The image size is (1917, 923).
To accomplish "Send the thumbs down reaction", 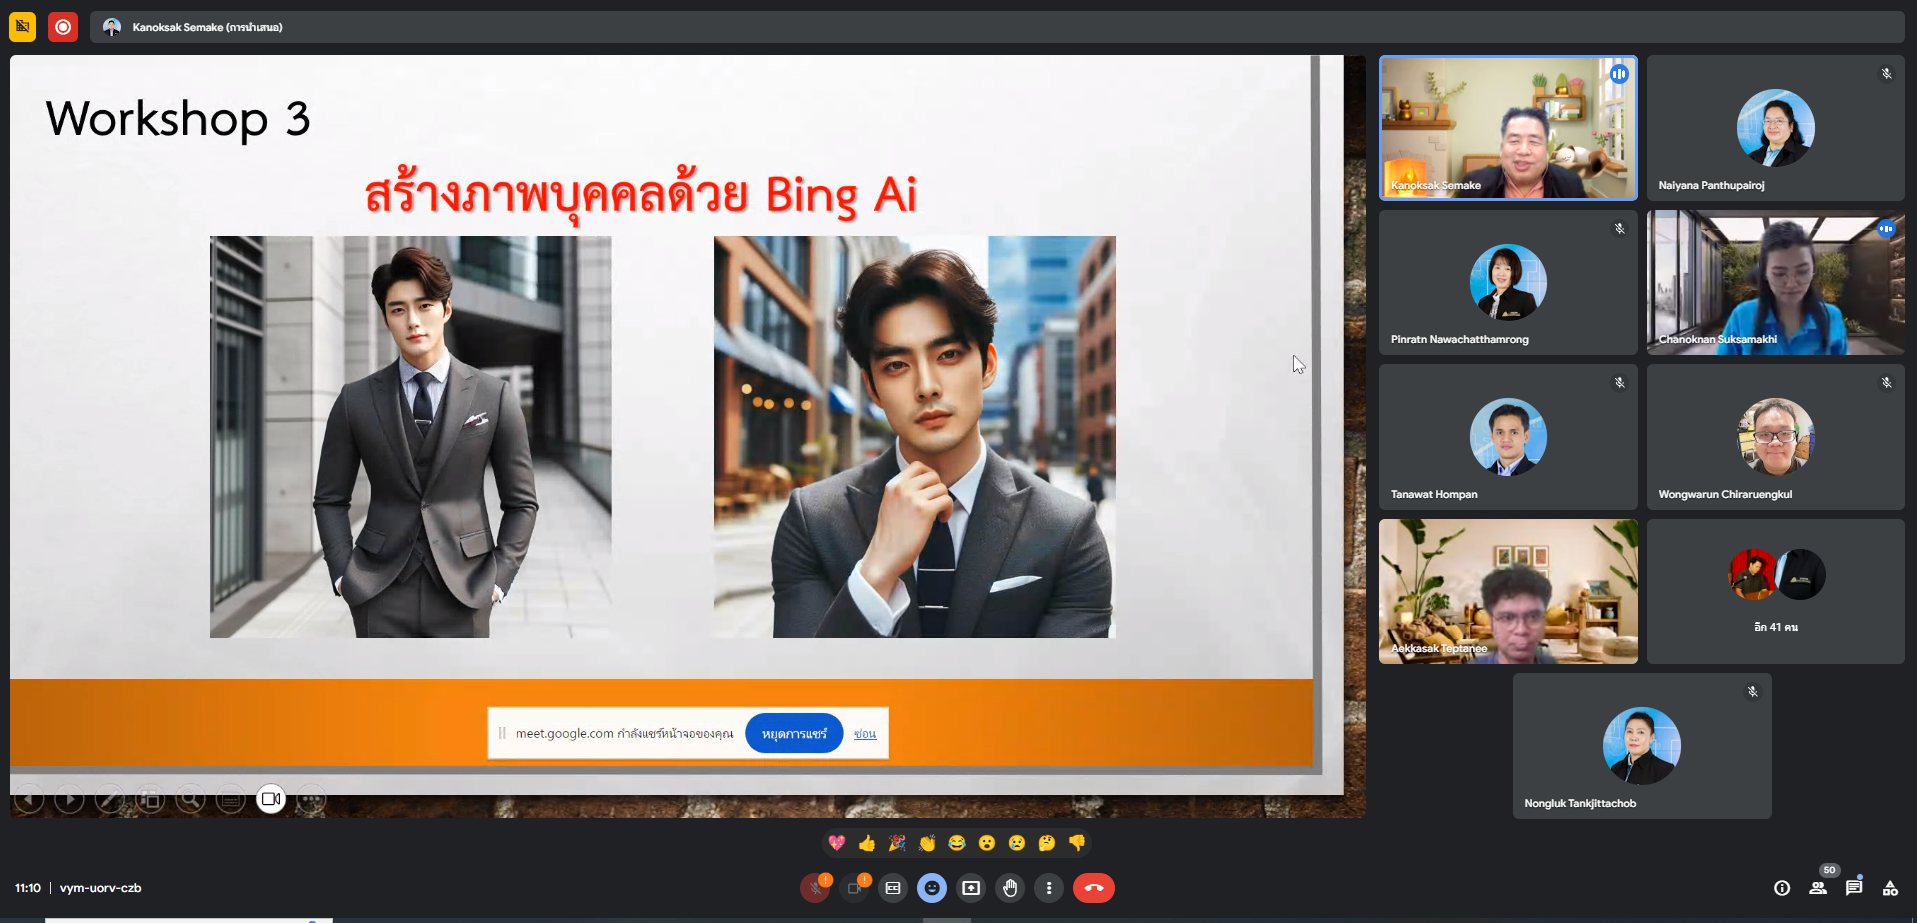I will pyautogui.click(x=1077, y=843).
